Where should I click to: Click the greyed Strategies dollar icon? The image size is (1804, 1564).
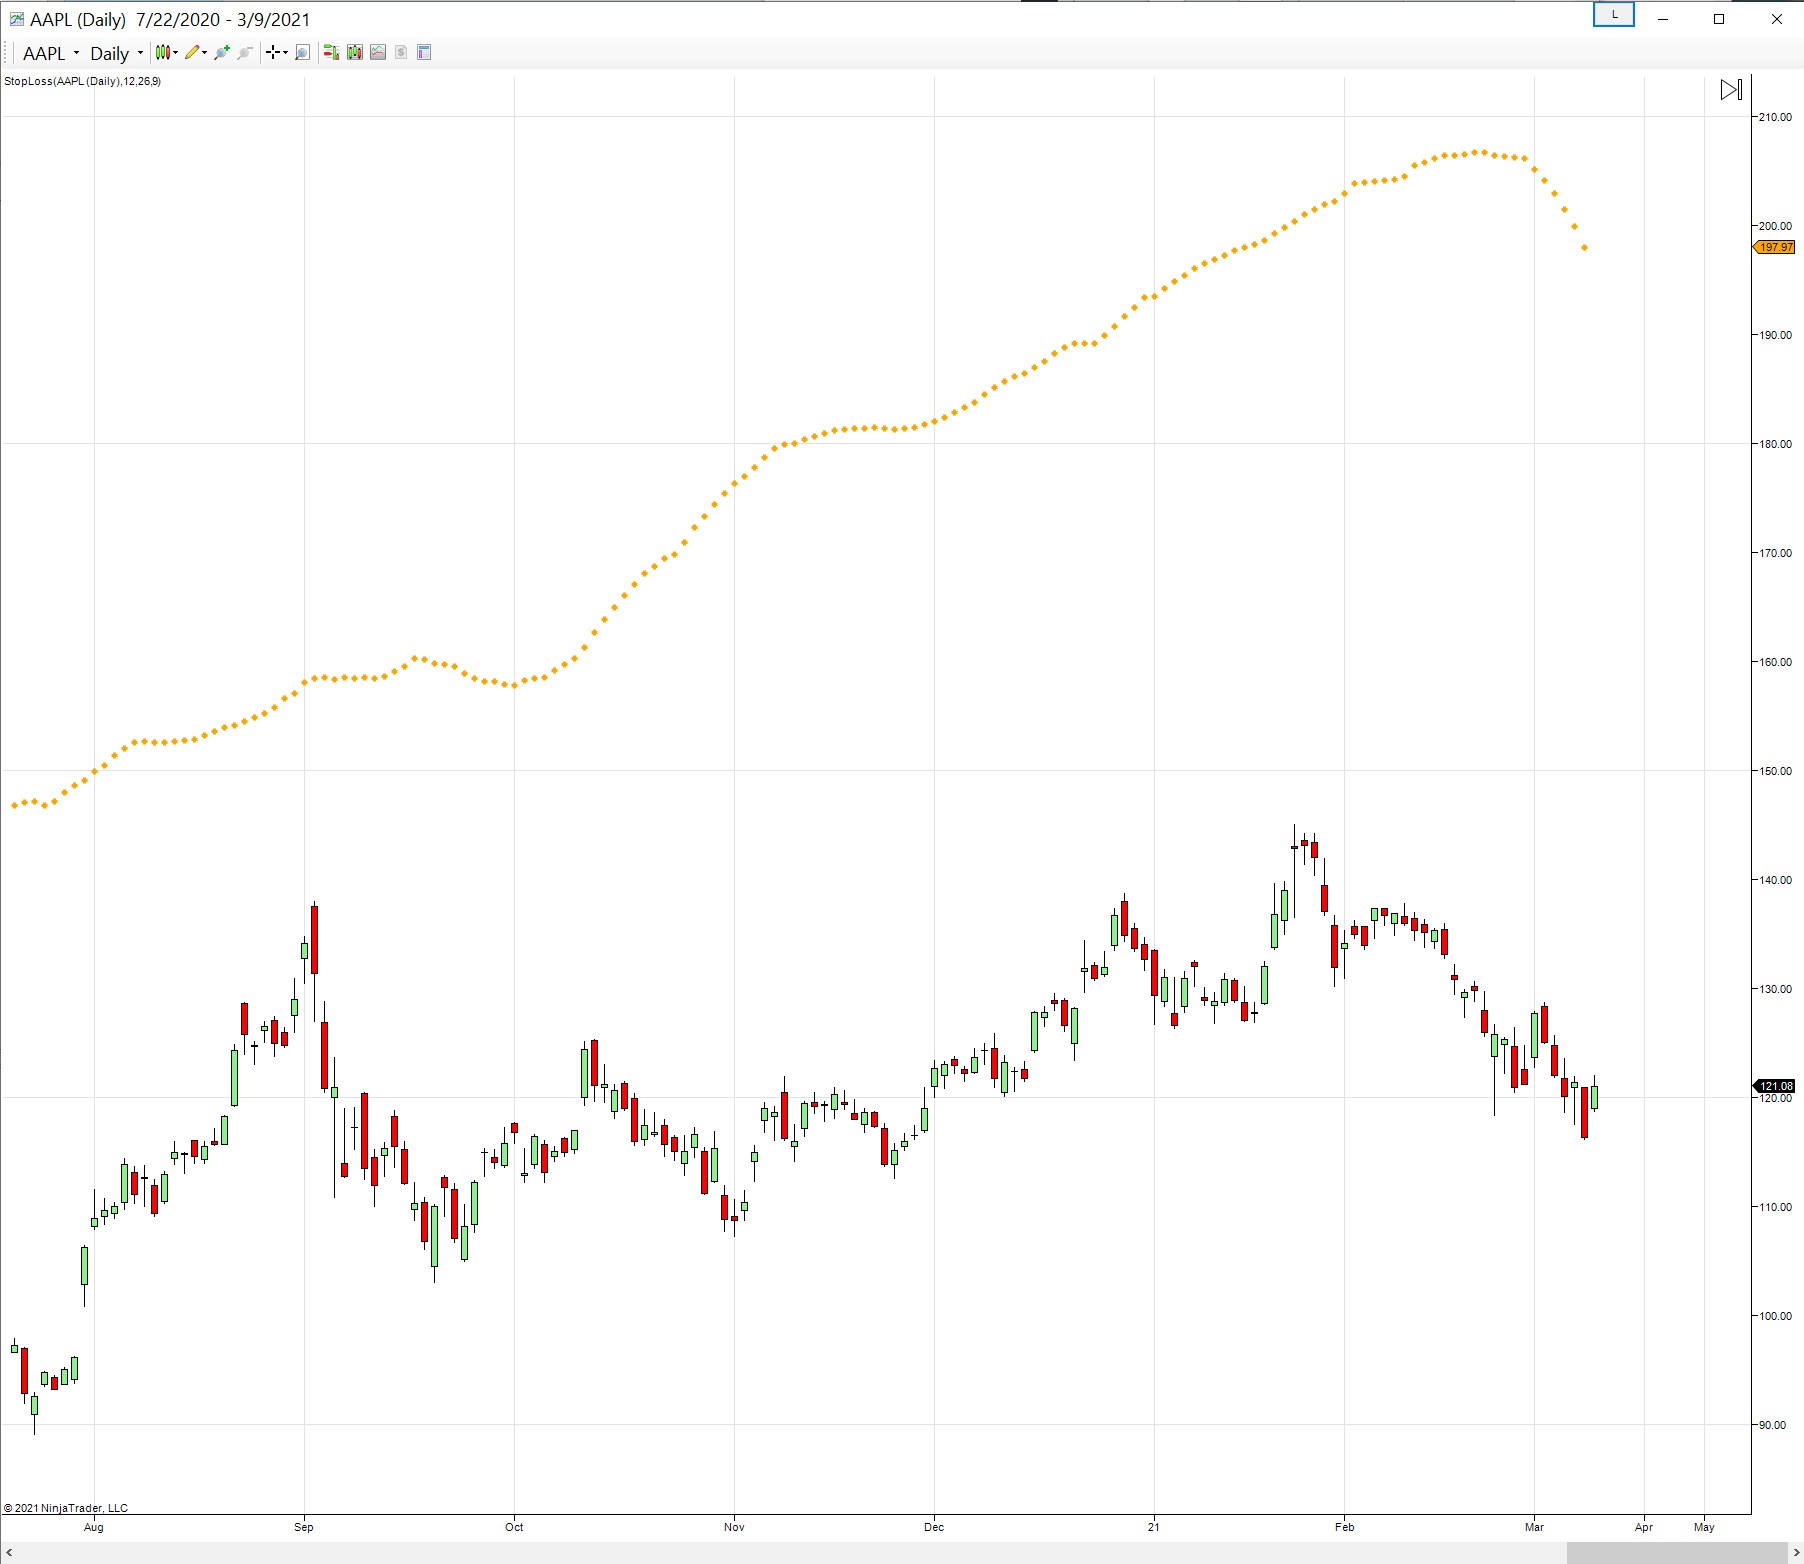point(401,52)
